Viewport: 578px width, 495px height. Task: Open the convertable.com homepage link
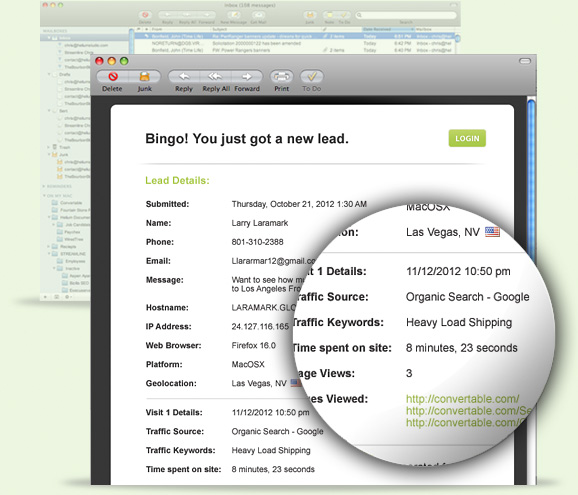(x=462, y=399)
